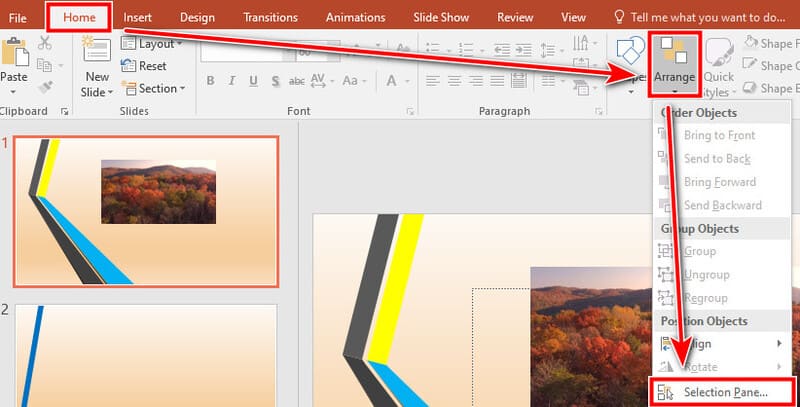The height and width of the screenshot is (407, 800).
Task: Click the Font Color A icon
Action: click(x=391, y=81)
